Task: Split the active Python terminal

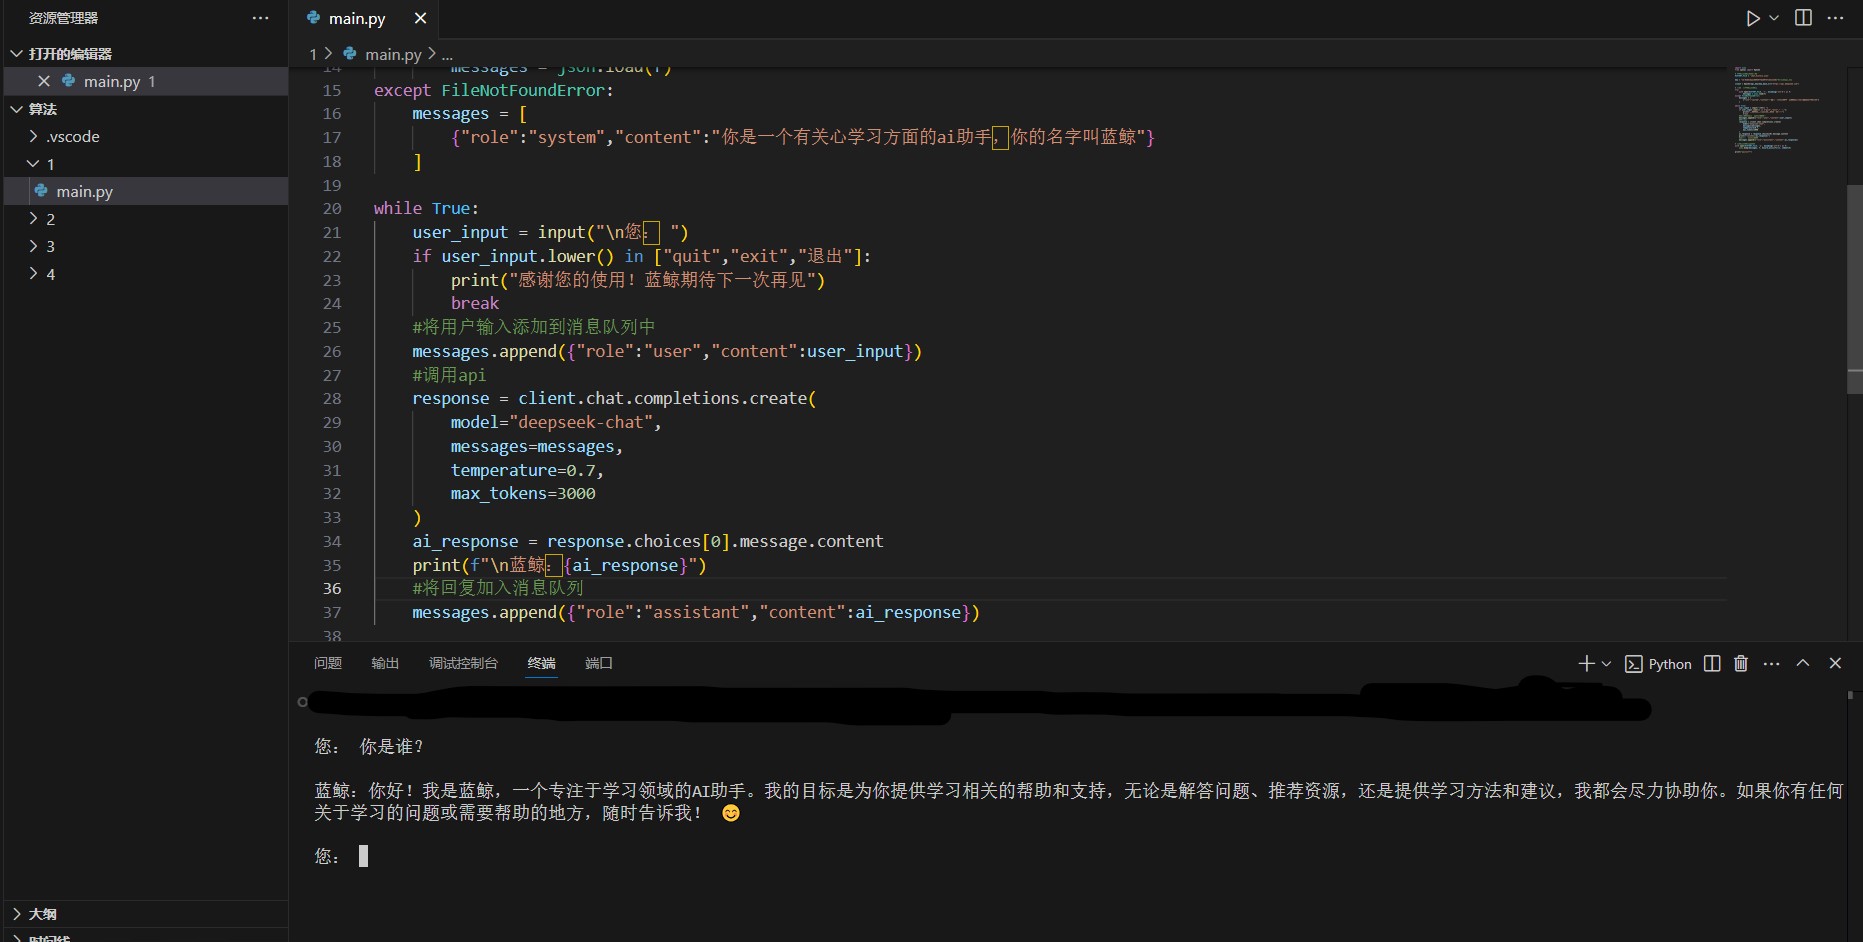Action: [x=1711, y=663]
